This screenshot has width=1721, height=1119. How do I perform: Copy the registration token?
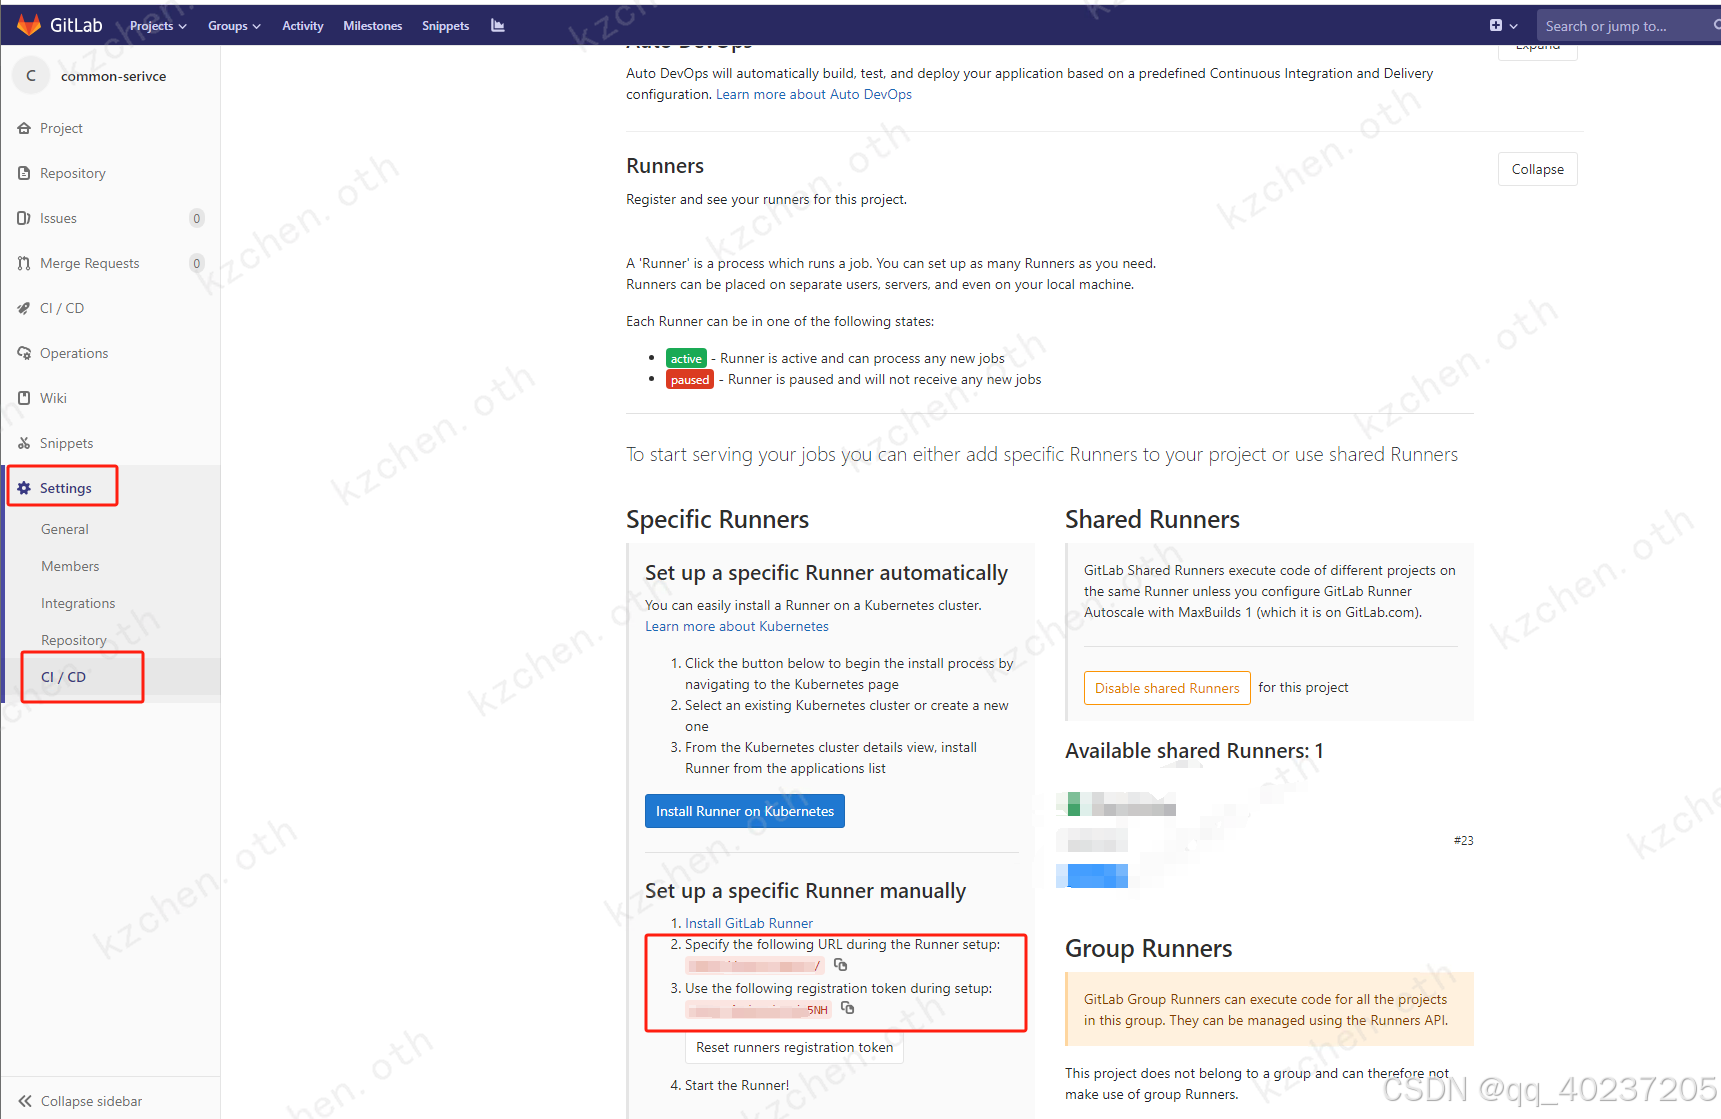click(x=848, y=1008)
